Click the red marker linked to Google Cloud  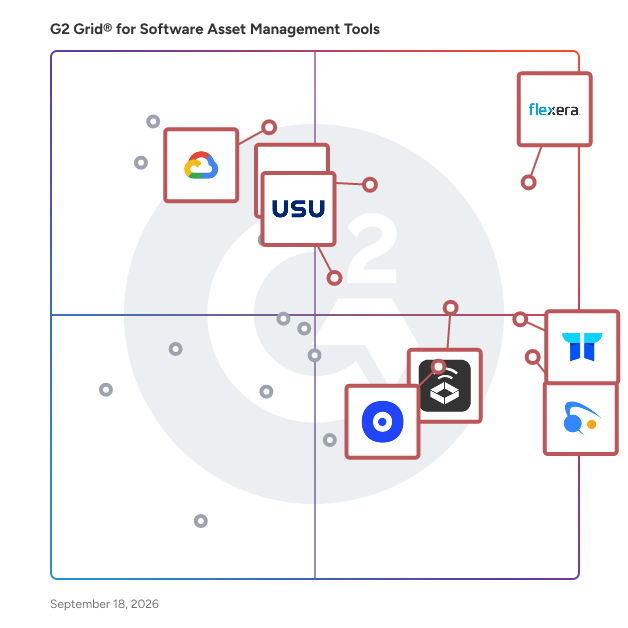pyautogui.click(x=269, y=127)
